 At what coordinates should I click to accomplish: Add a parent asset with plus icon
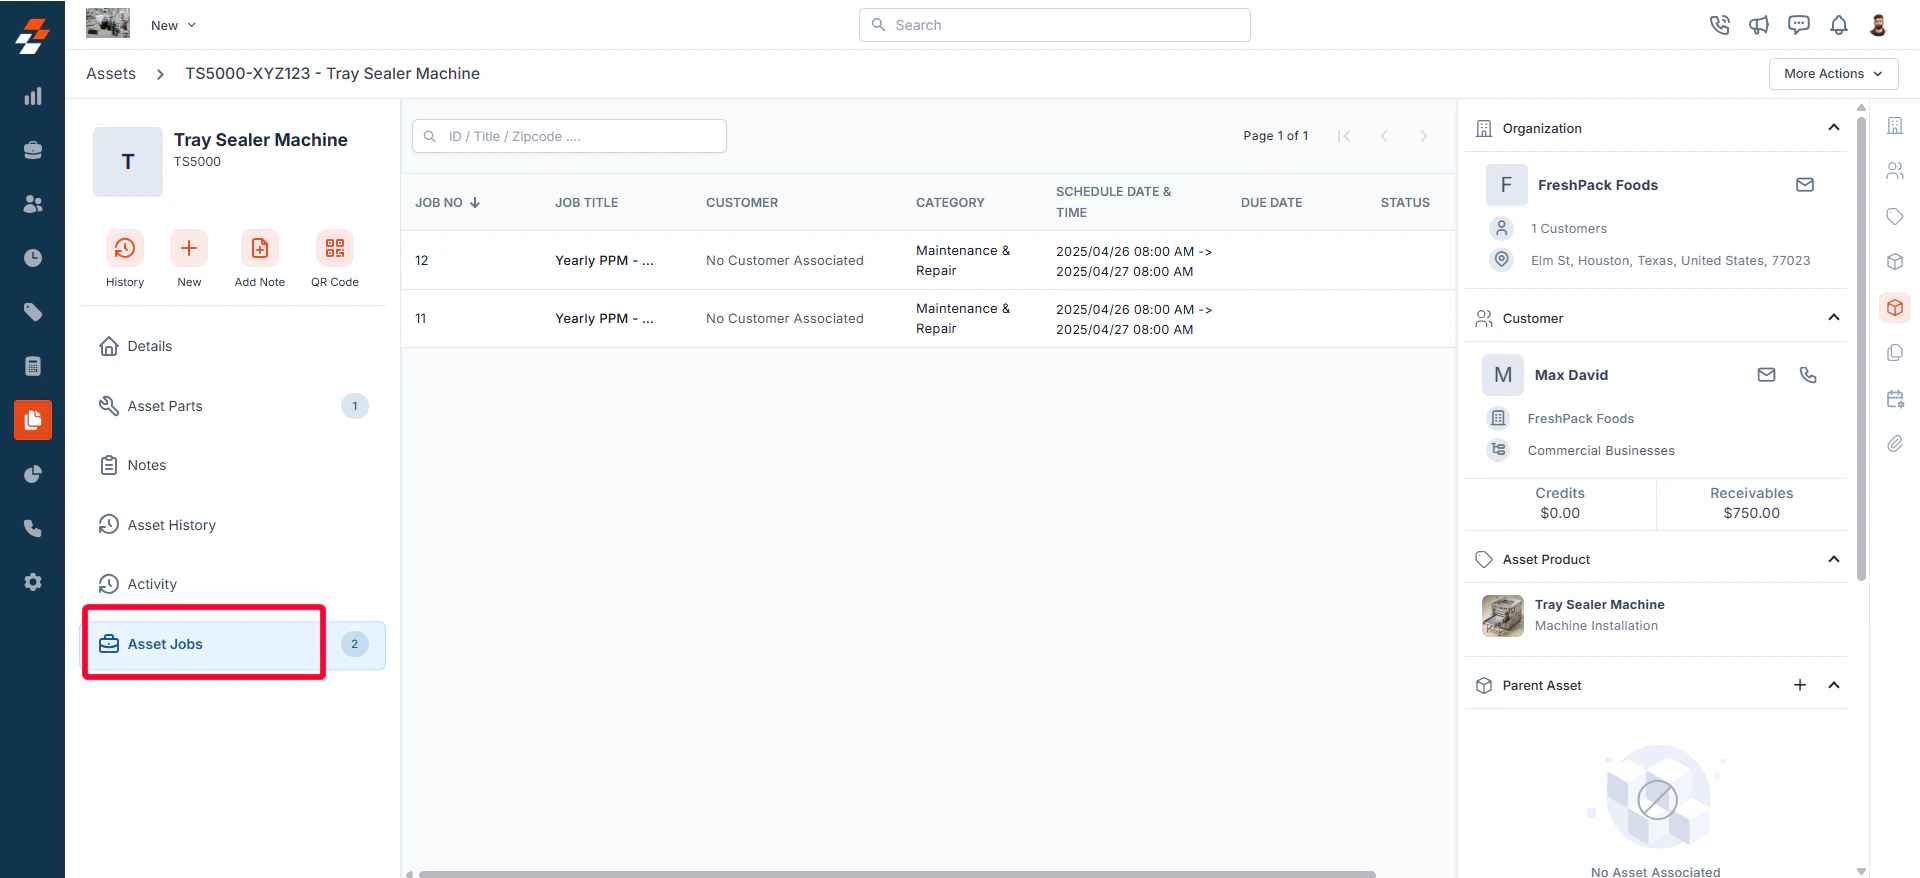click(x=1800, y=685)
